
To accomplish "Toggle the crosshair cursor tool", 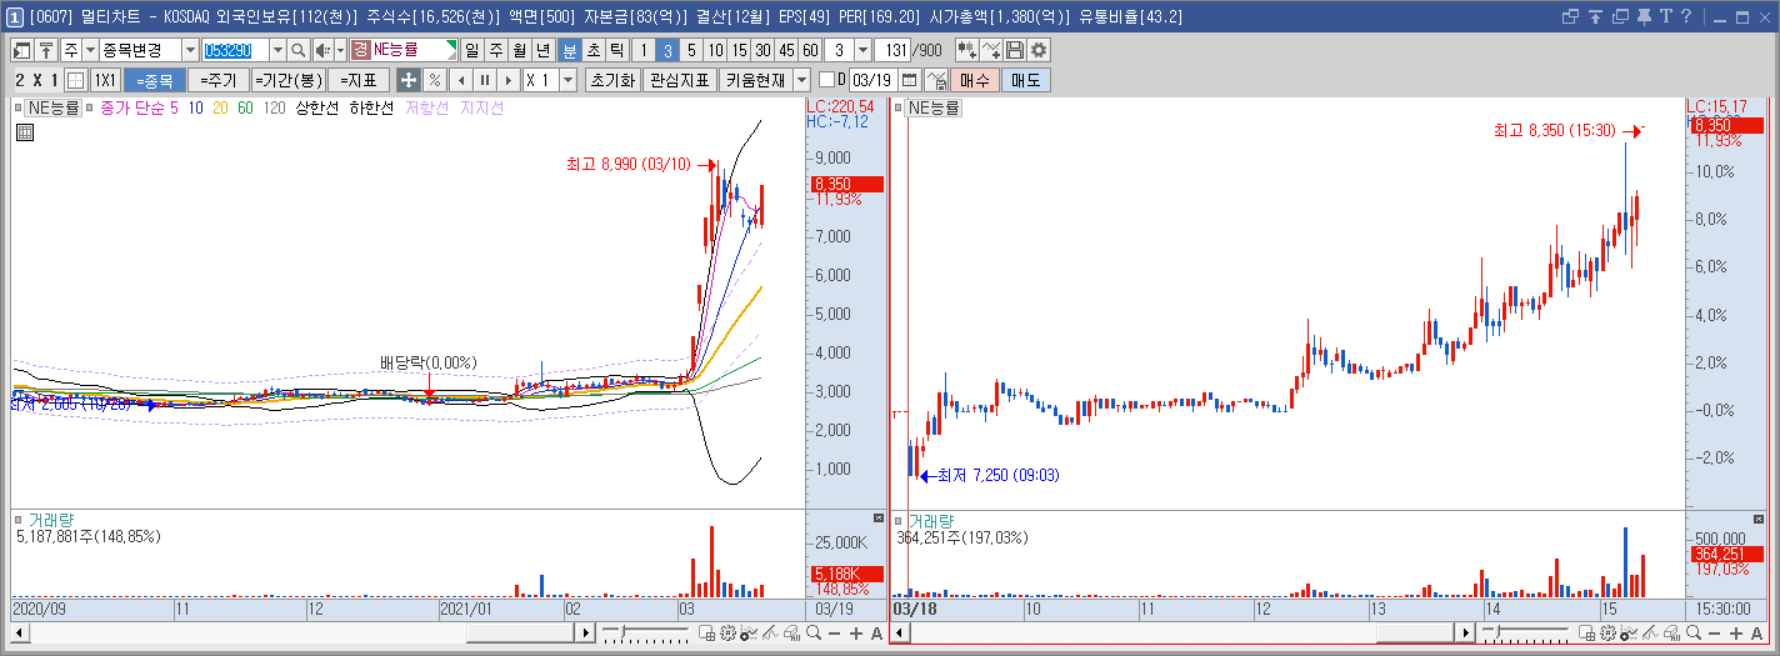I will (x=408, y=80).
